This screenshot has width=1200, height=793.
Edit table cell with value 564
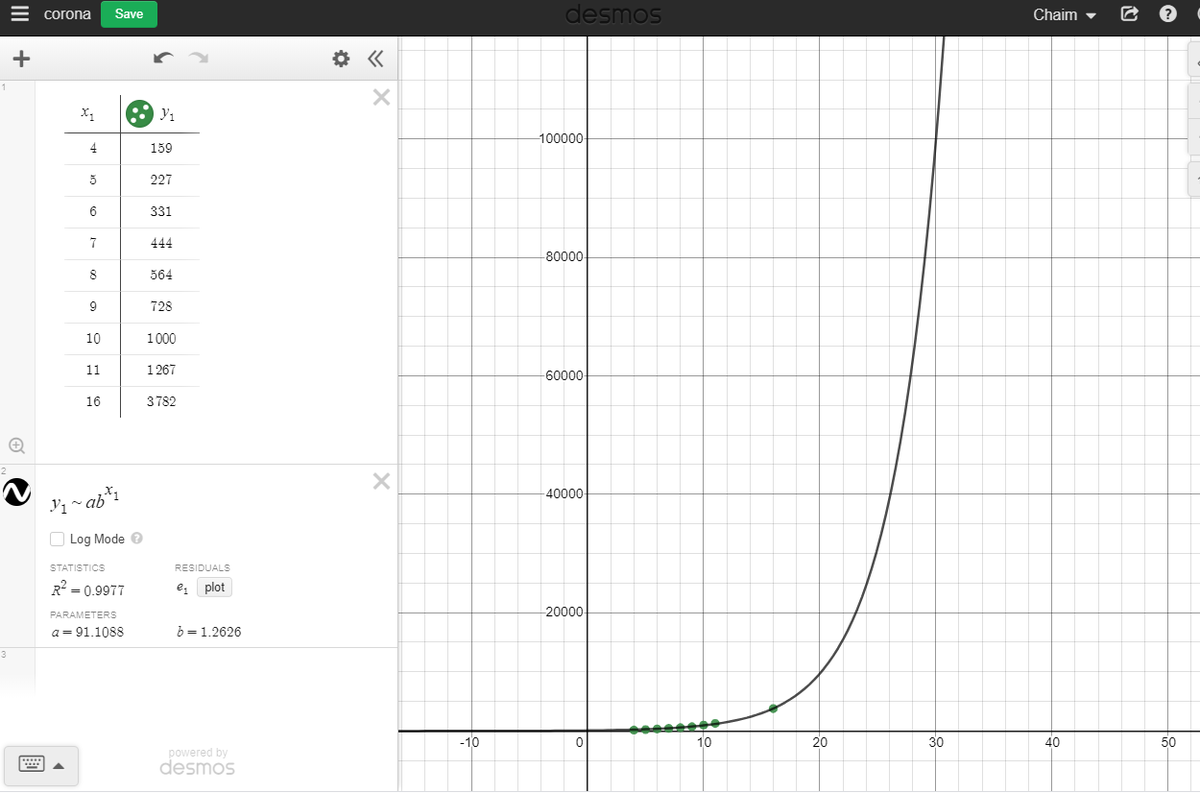coord(160,275)
